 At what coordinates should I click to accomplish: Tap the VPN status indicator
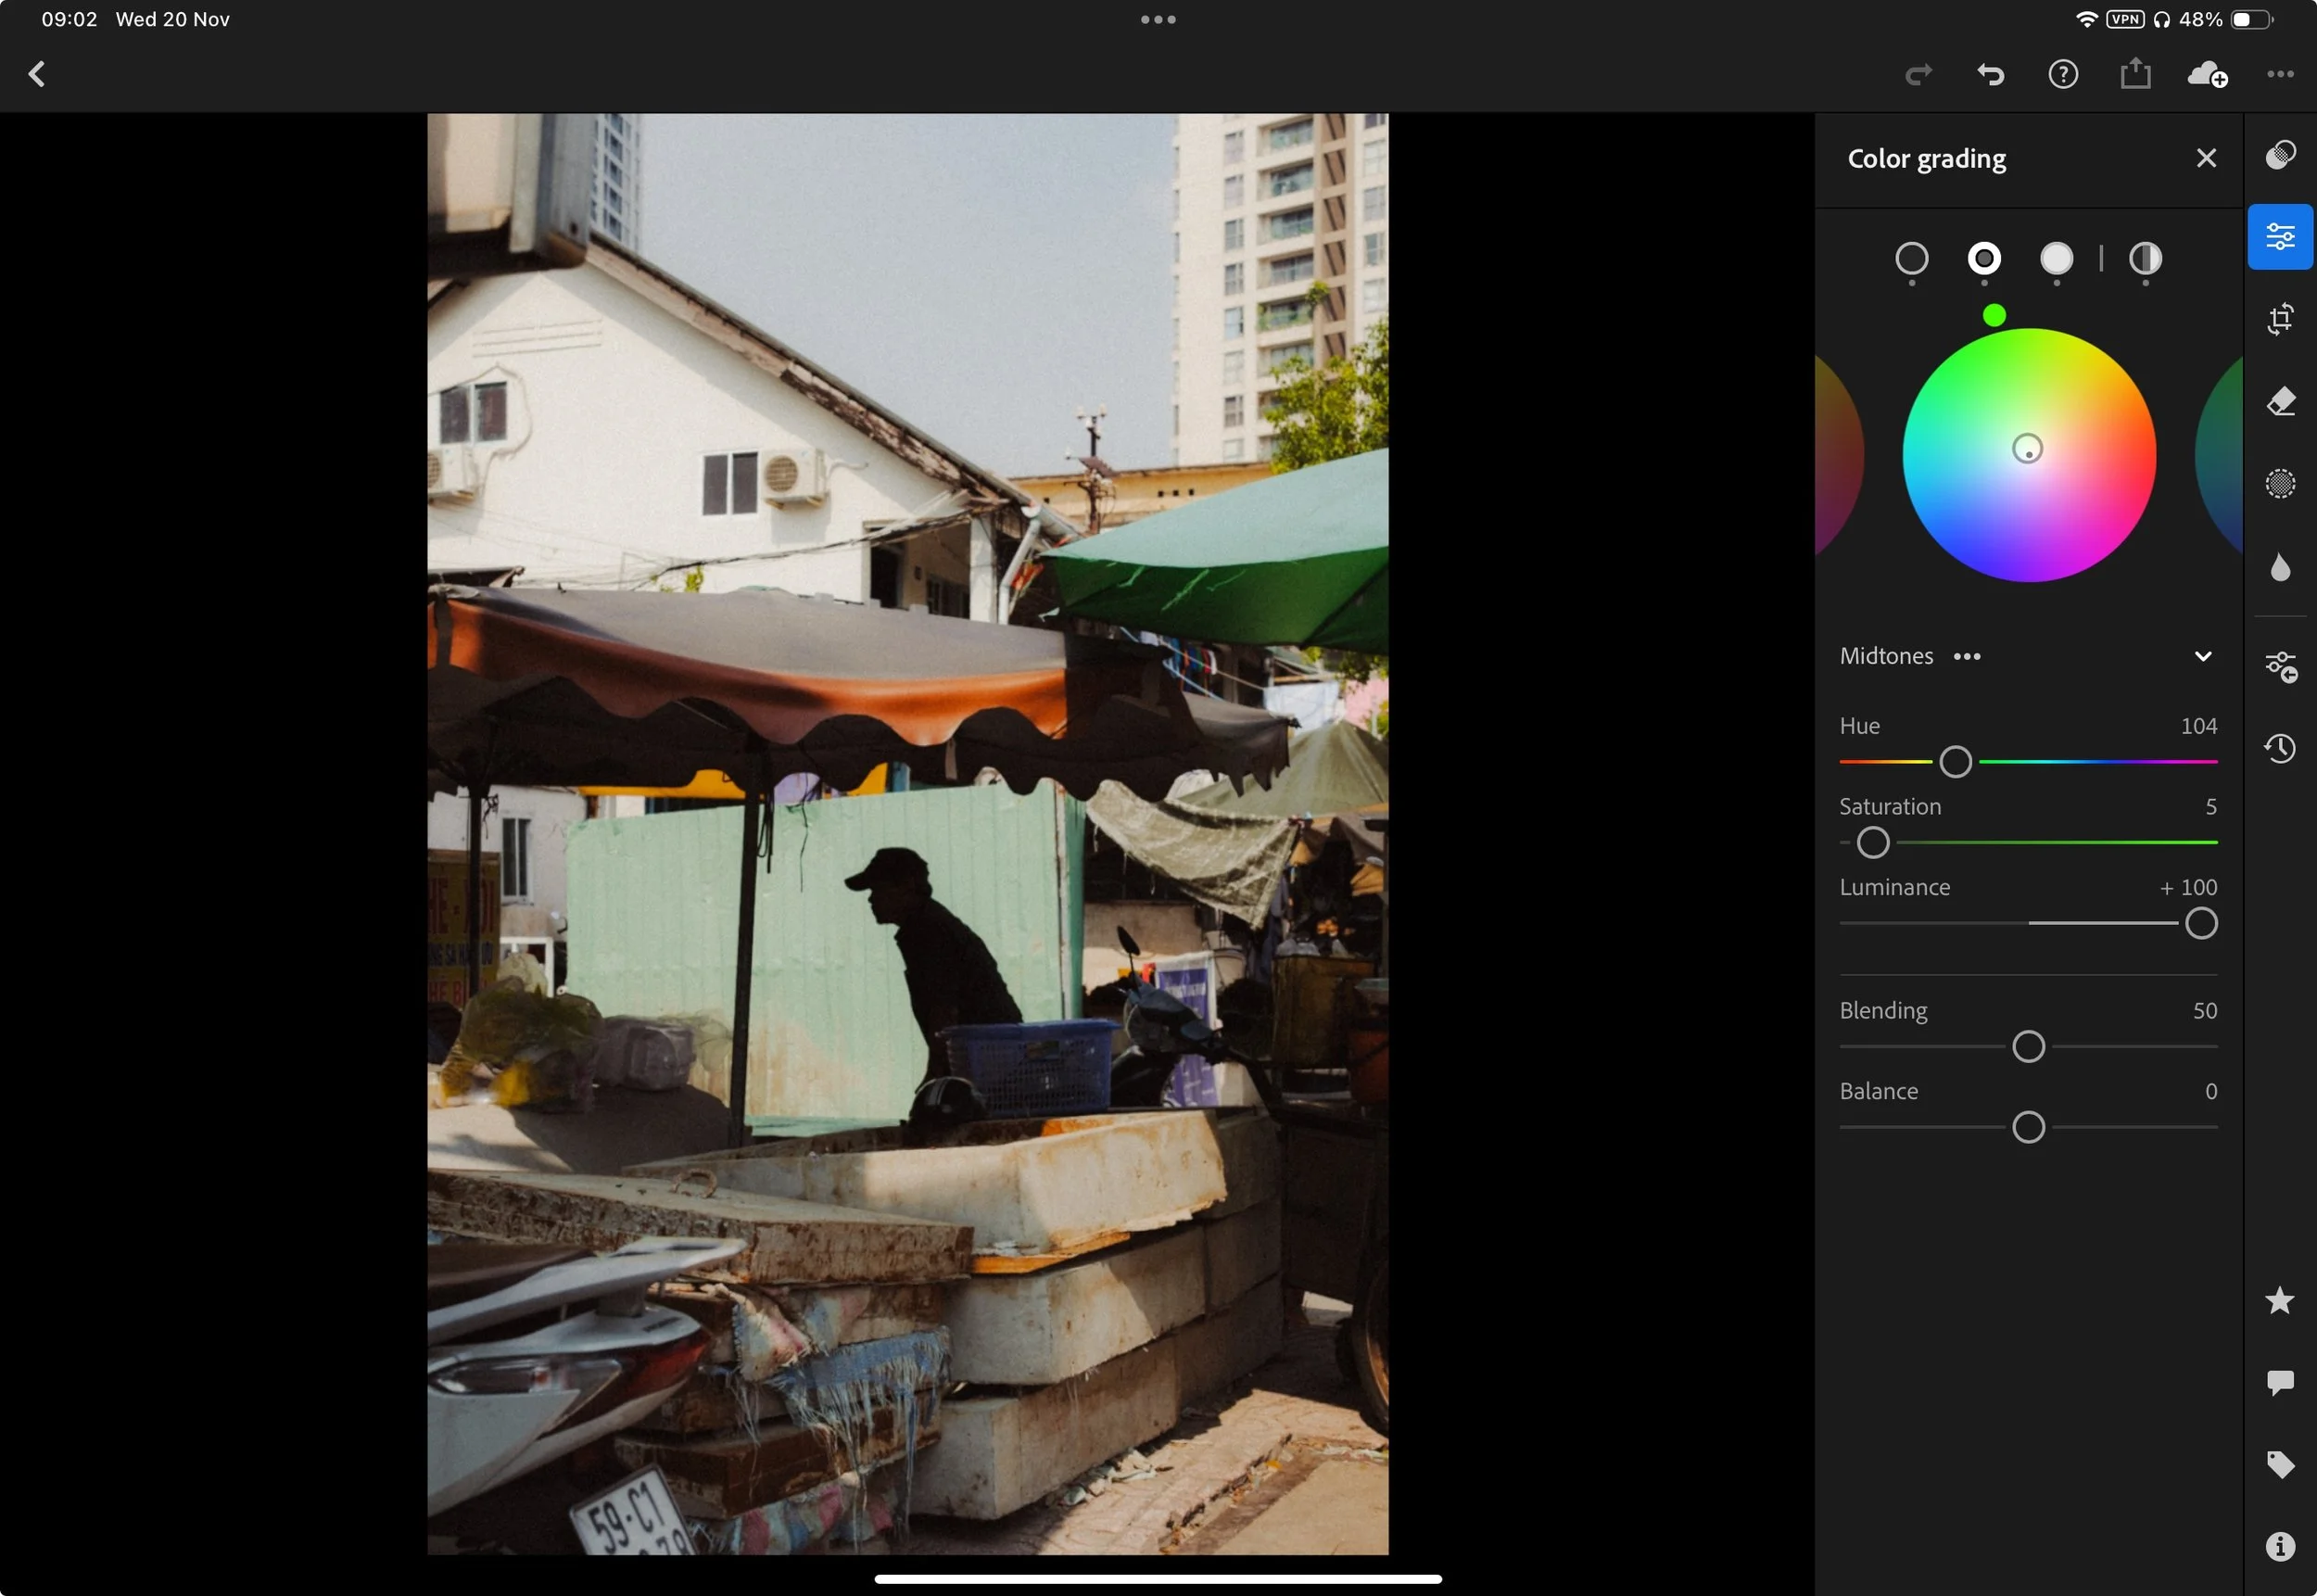tap(2124, 19)
